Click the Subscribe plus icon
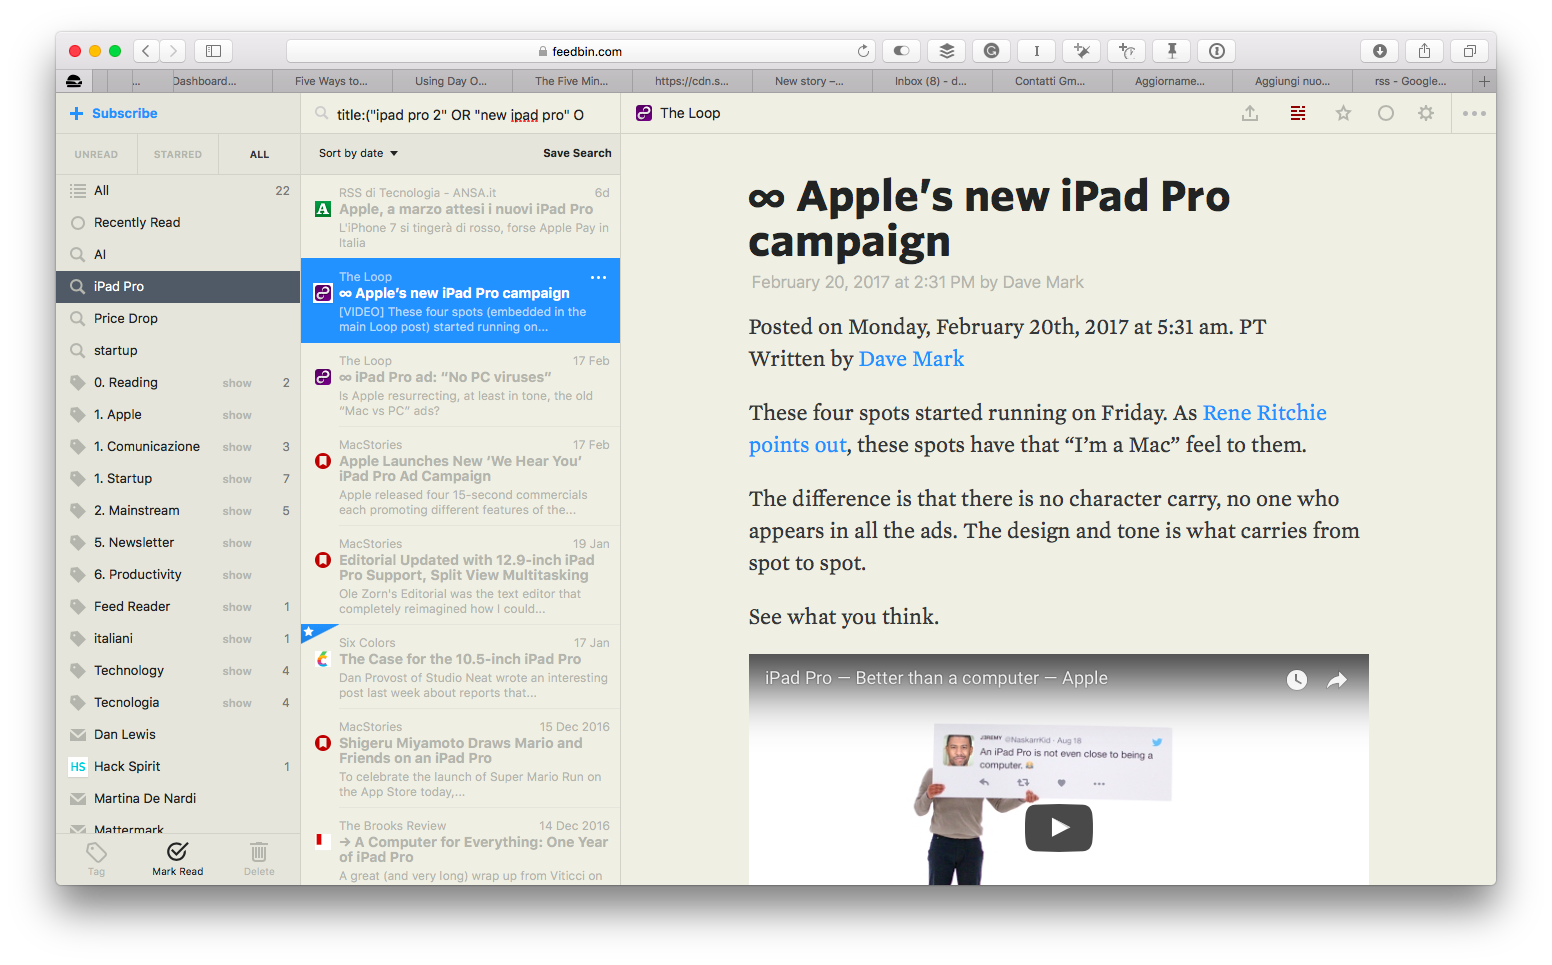 [76, 114]
